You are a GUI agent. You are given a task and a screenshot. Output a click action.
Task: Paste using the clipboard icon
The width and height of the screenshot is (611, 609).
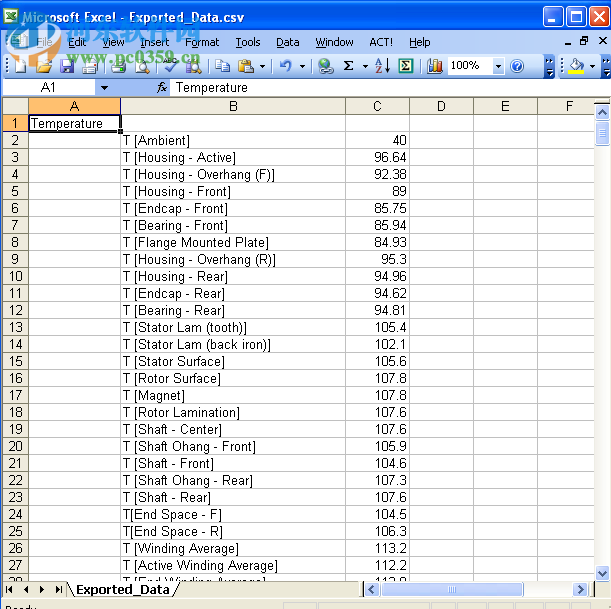[246, 66]
